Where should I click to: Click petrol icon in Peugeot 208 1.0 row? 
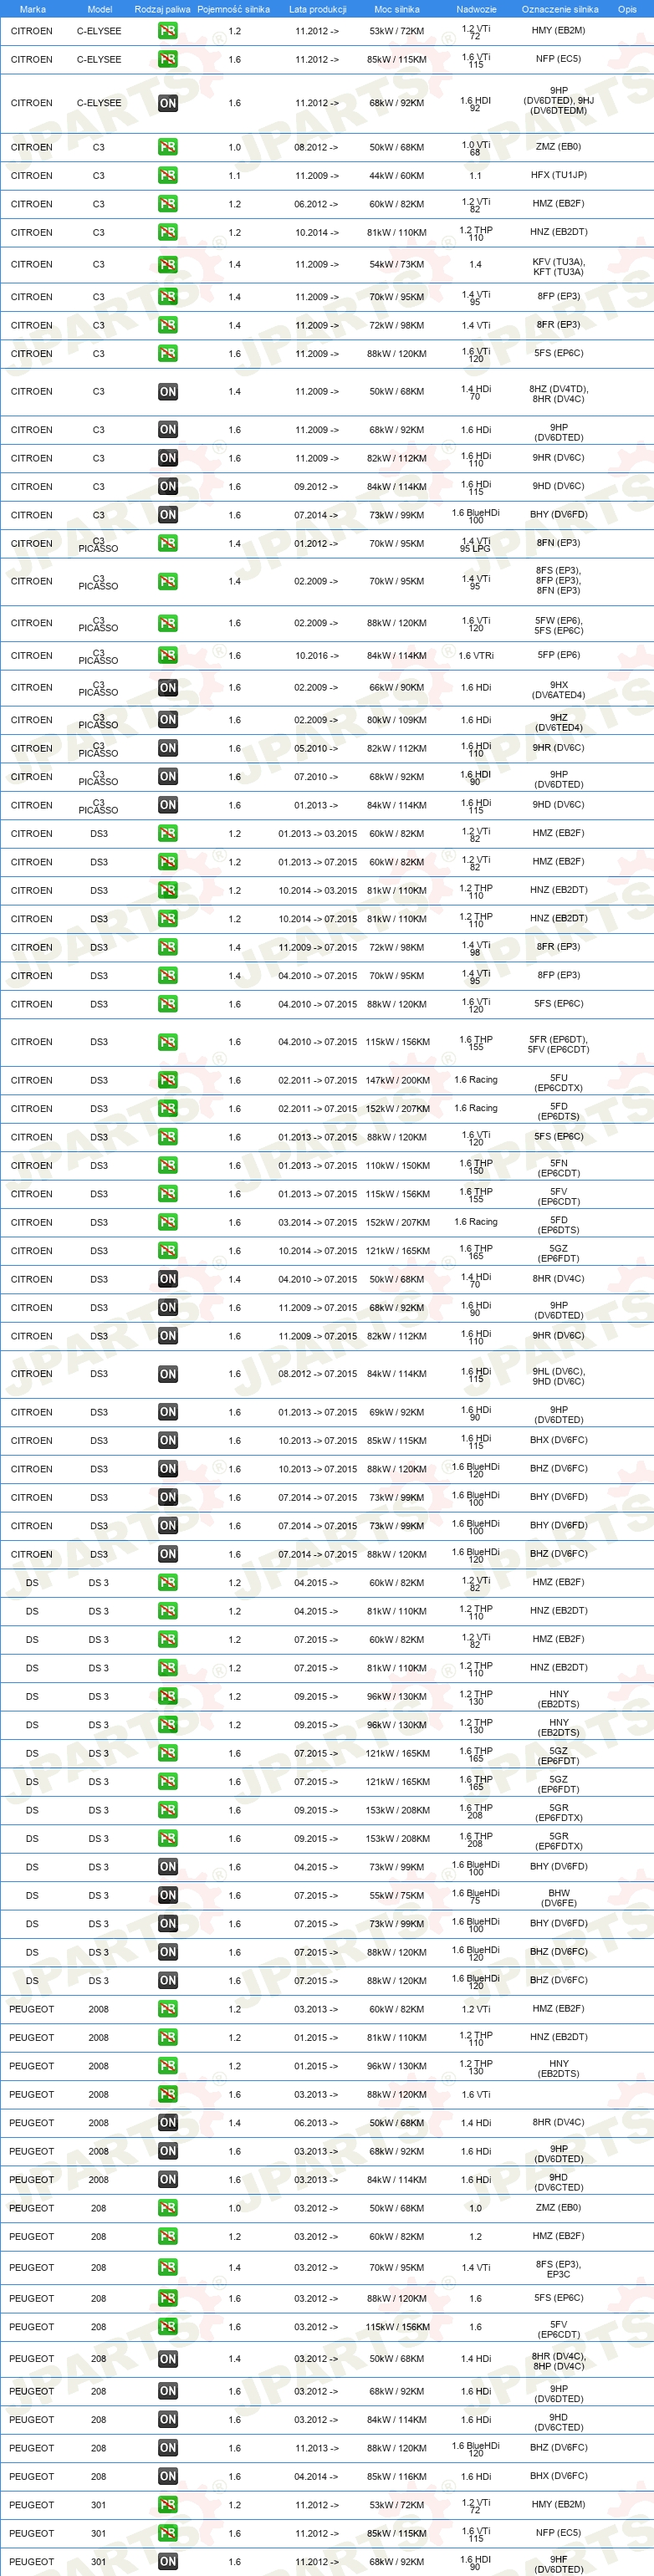pos(168,2208)
